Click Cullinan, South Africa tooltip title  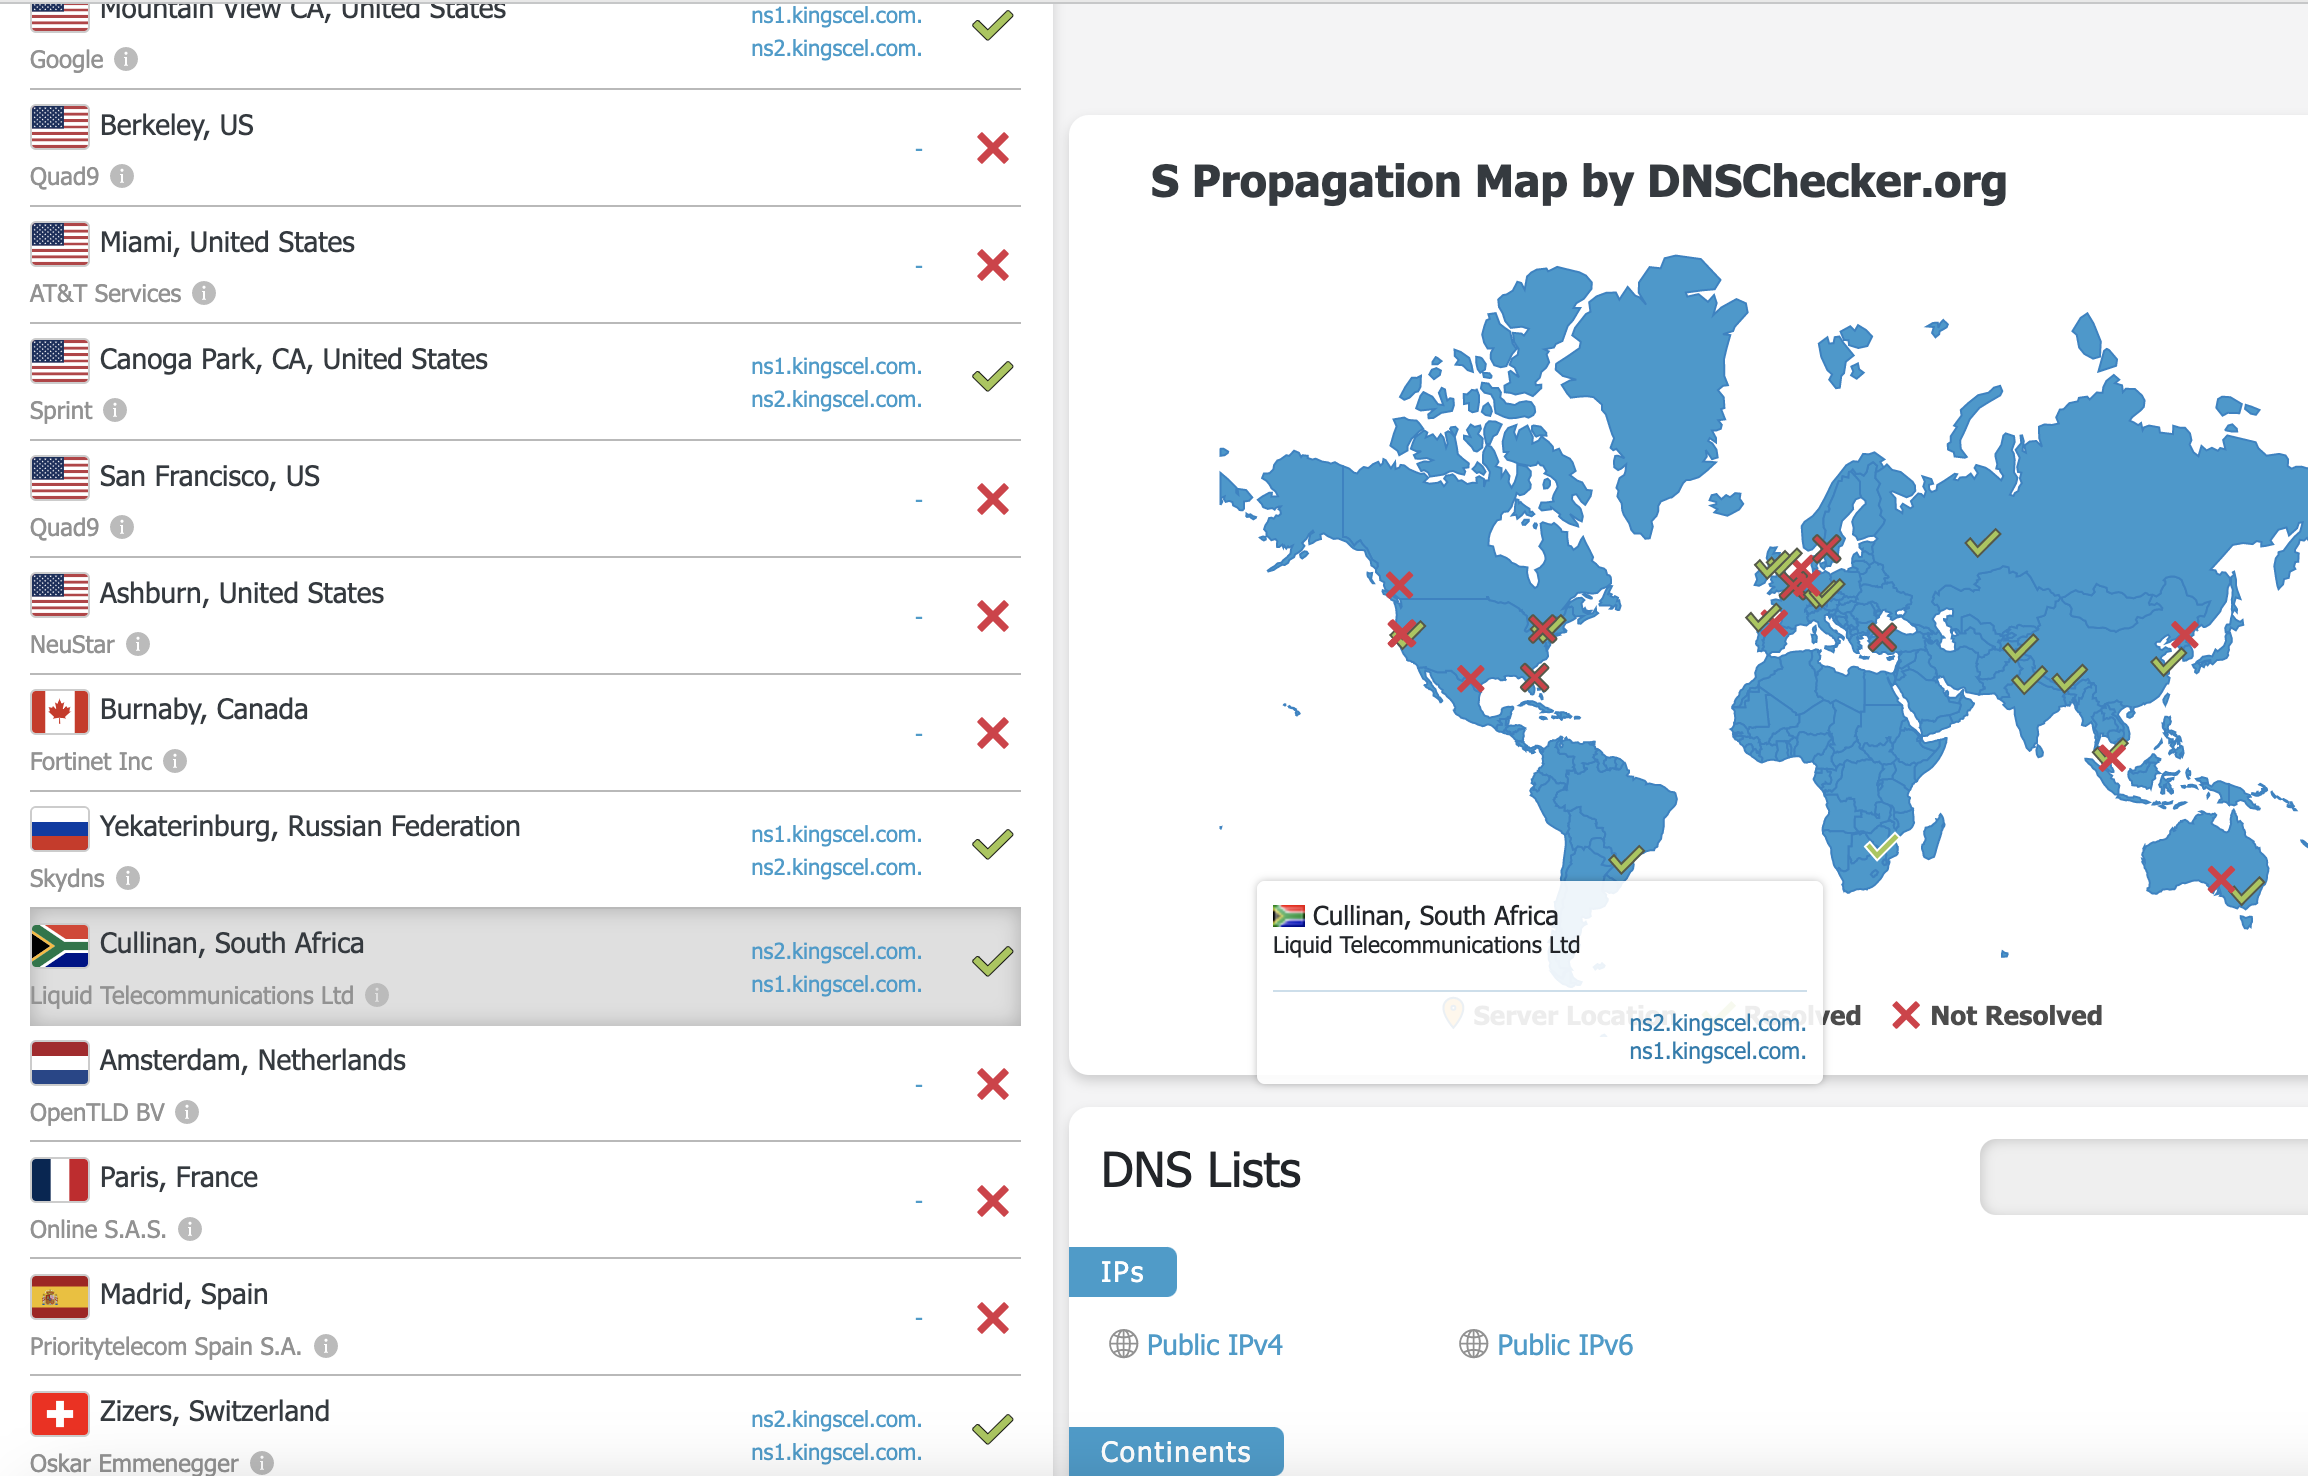pos(1435,916)
